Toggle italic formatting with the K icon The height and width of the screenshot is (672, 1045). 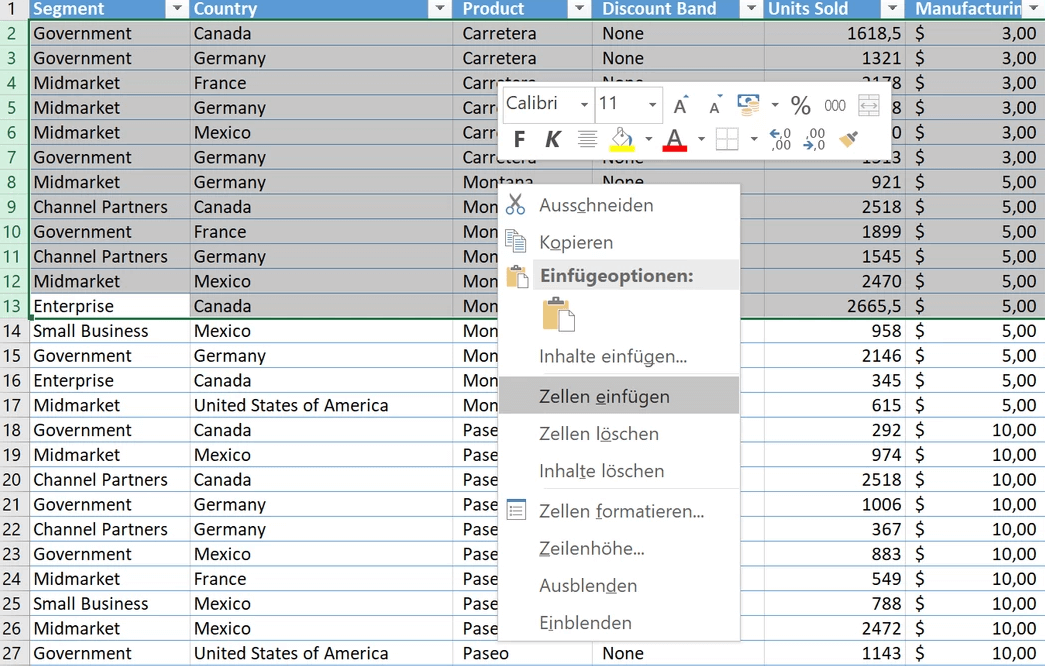pyautogui.click(x=552, y=138)
